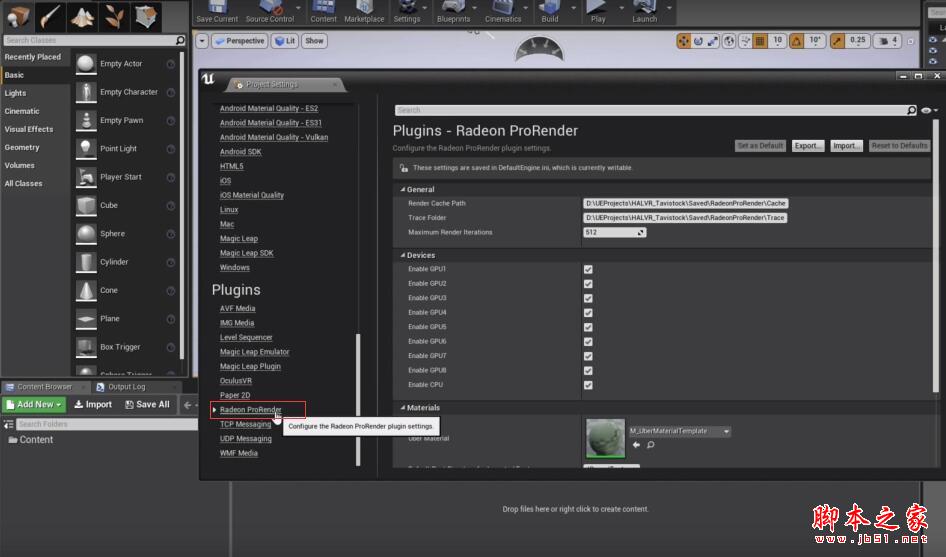Collapse the Materials section
Screen dimensions: 946x557
(x=402, y=407)
